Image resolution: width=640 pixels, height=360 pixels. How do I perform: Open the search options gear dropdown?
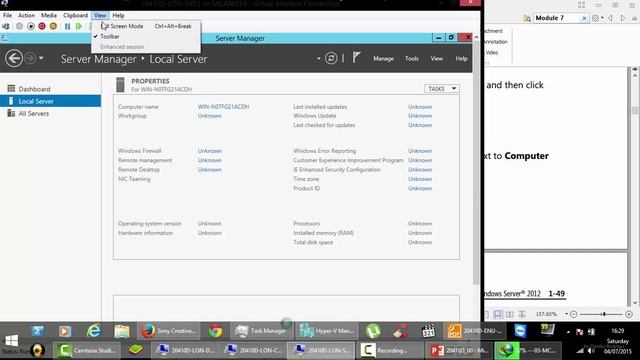pos(598,18)
